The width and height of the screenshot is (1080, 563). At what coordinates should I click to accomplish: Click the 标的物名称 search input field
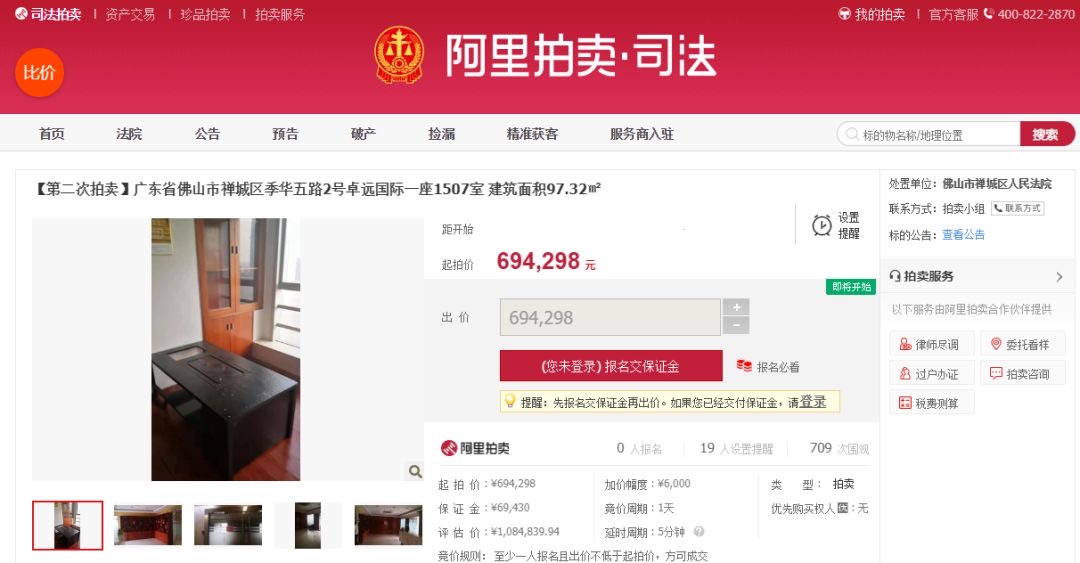point(928,134)
